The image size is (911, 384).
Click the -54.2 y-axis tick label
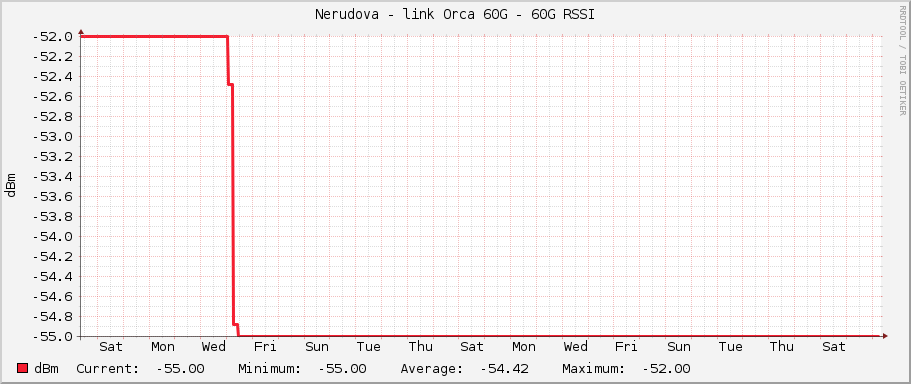point(52,257)
